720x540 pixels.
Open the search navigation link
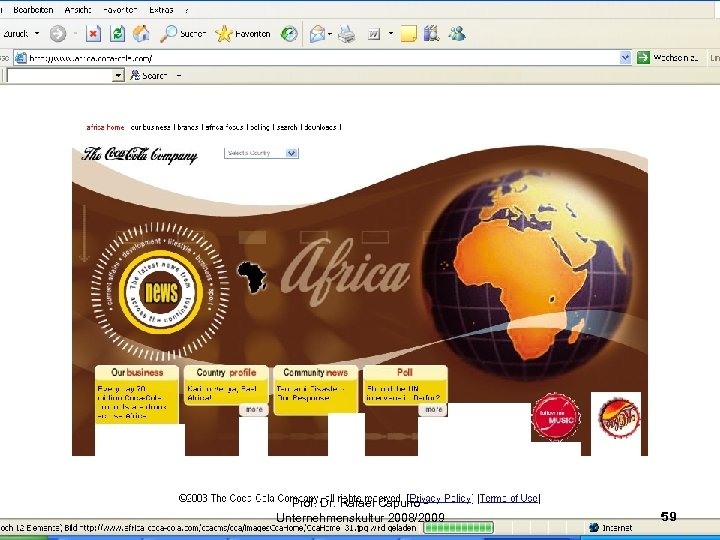(x=287, y=127)
